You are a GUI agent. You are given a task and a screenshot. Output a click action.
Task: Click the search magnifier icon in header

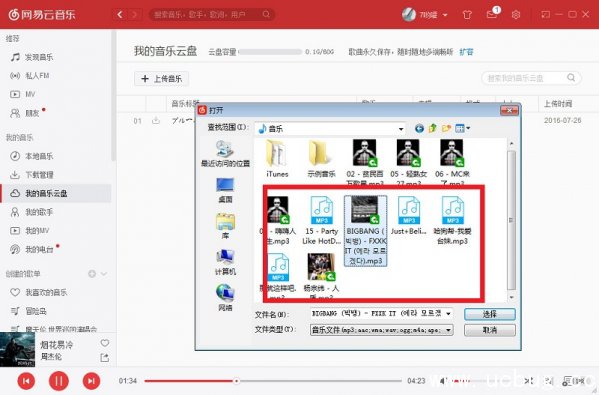coord(266,15)
